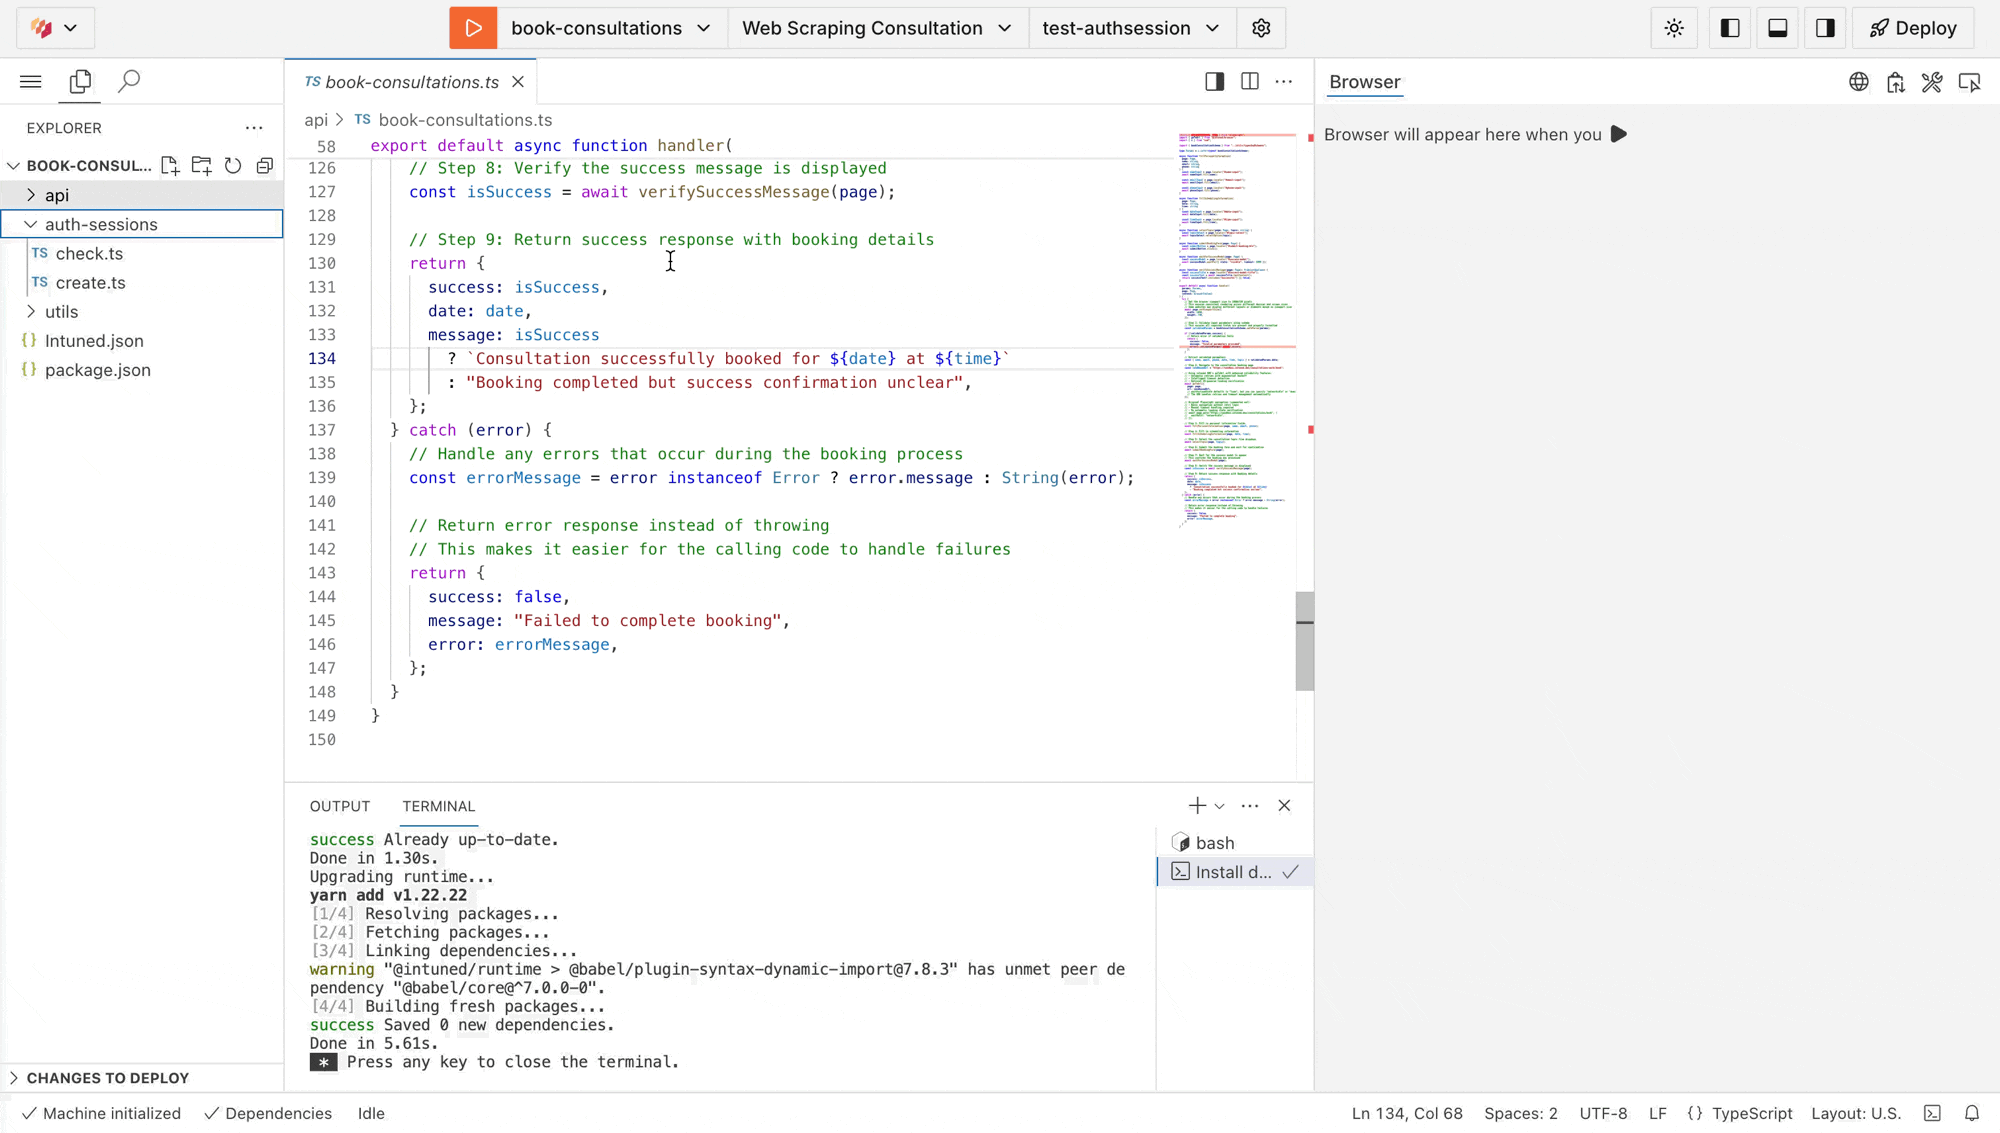Open browser dev tools with the wrench icon
The width and height of the screenshot is (2000, 1133).
coord(1932,83)
